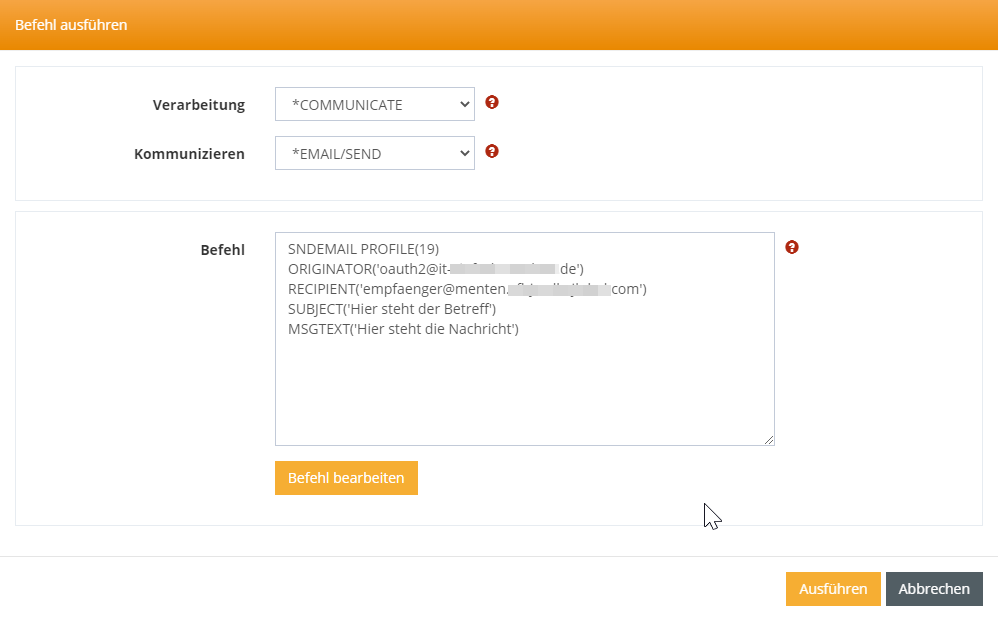Open the Verarbeitung *COMMUNICATE dropdown
998x621 pixels.
pos(374,104)
